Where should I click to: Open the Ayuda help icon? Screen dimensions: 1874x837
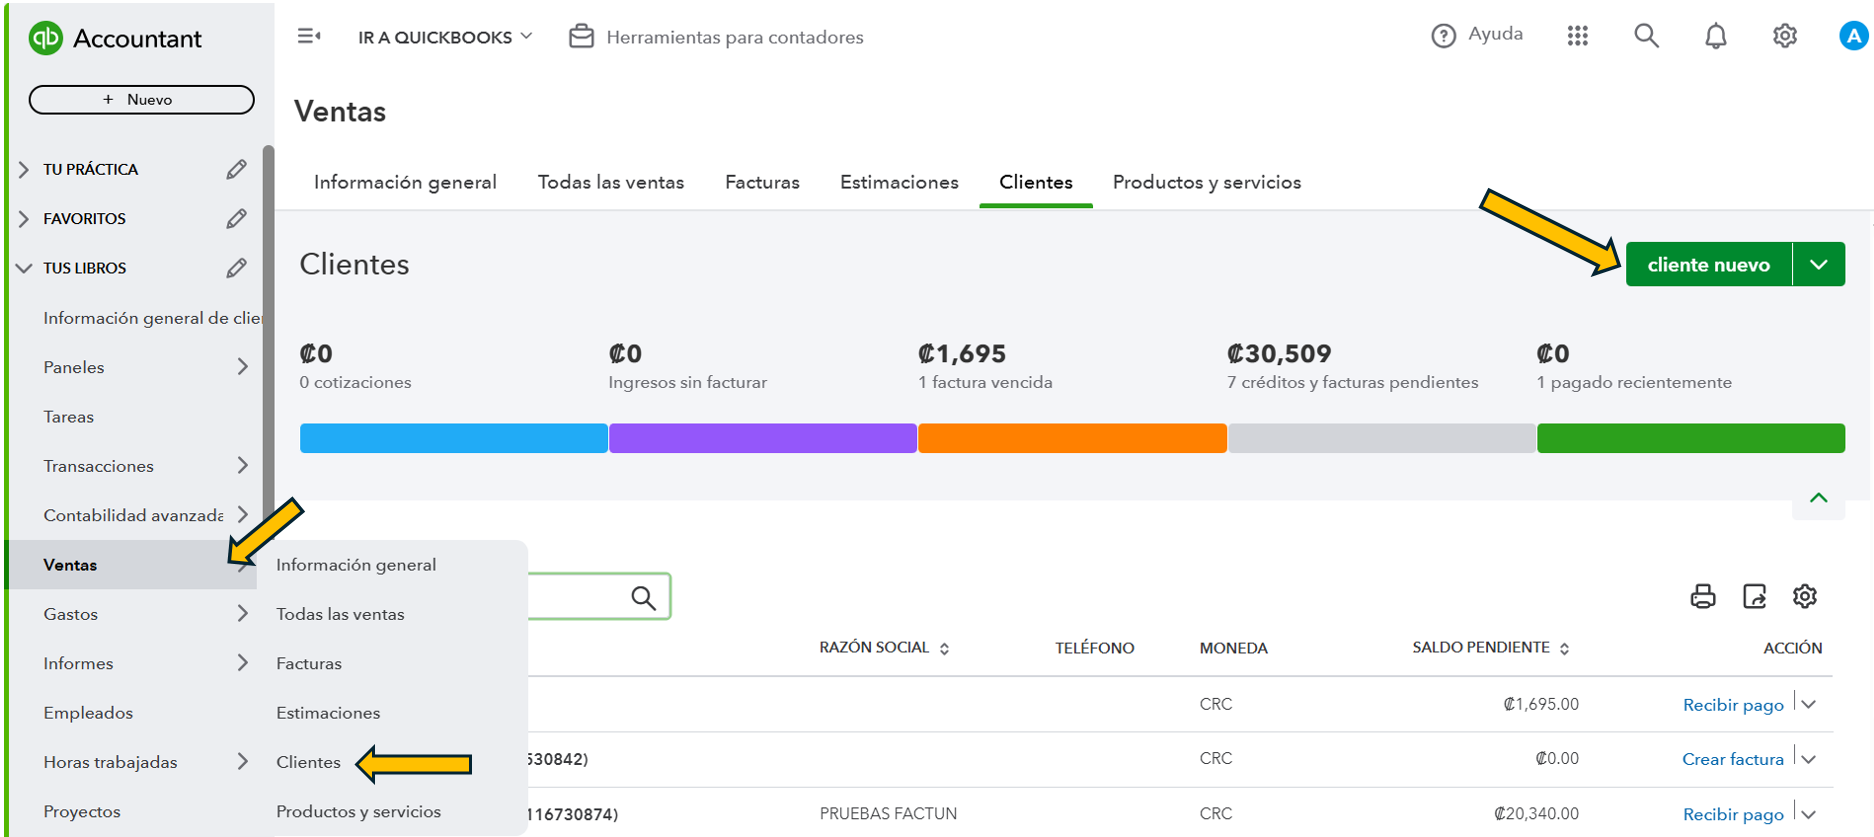click(1443, 36)
